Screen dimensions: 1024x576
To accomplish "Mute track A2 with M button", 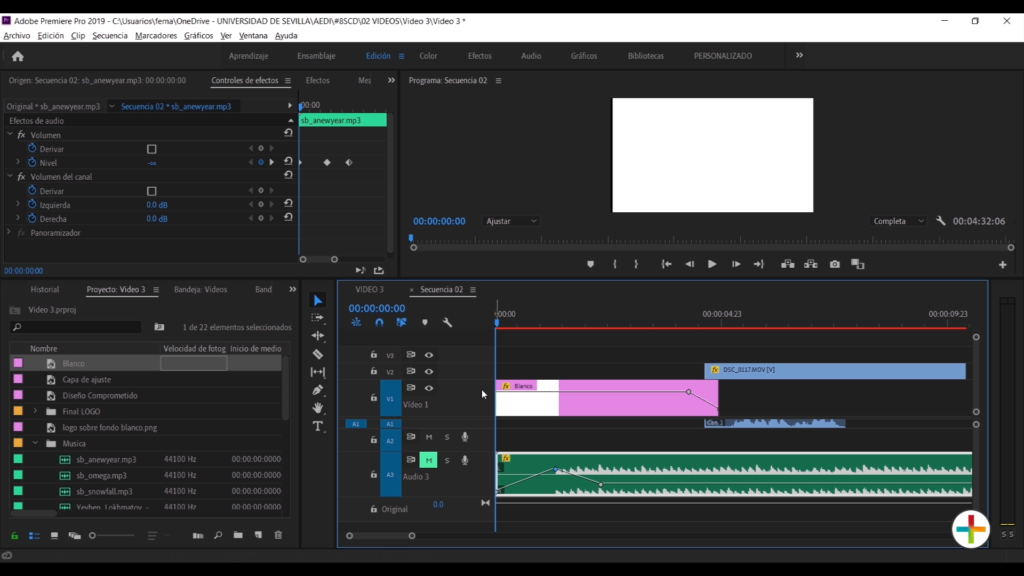I will (429, 437).
